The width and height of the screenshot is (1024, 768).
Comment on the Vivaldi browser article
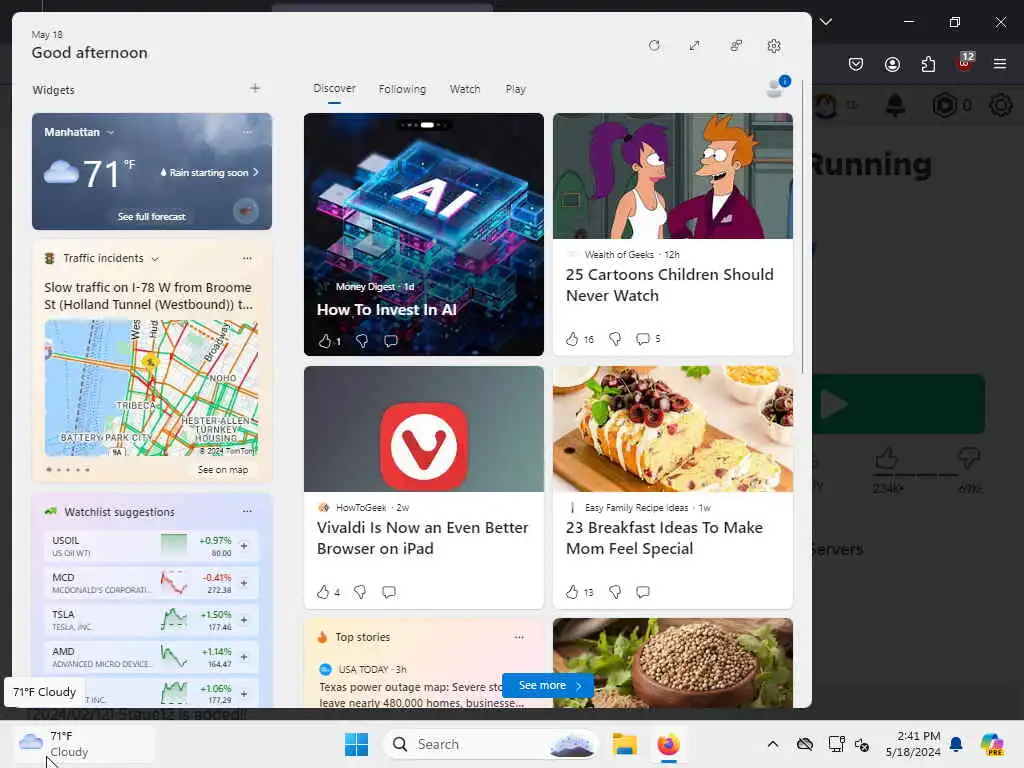tap(389, 592)
